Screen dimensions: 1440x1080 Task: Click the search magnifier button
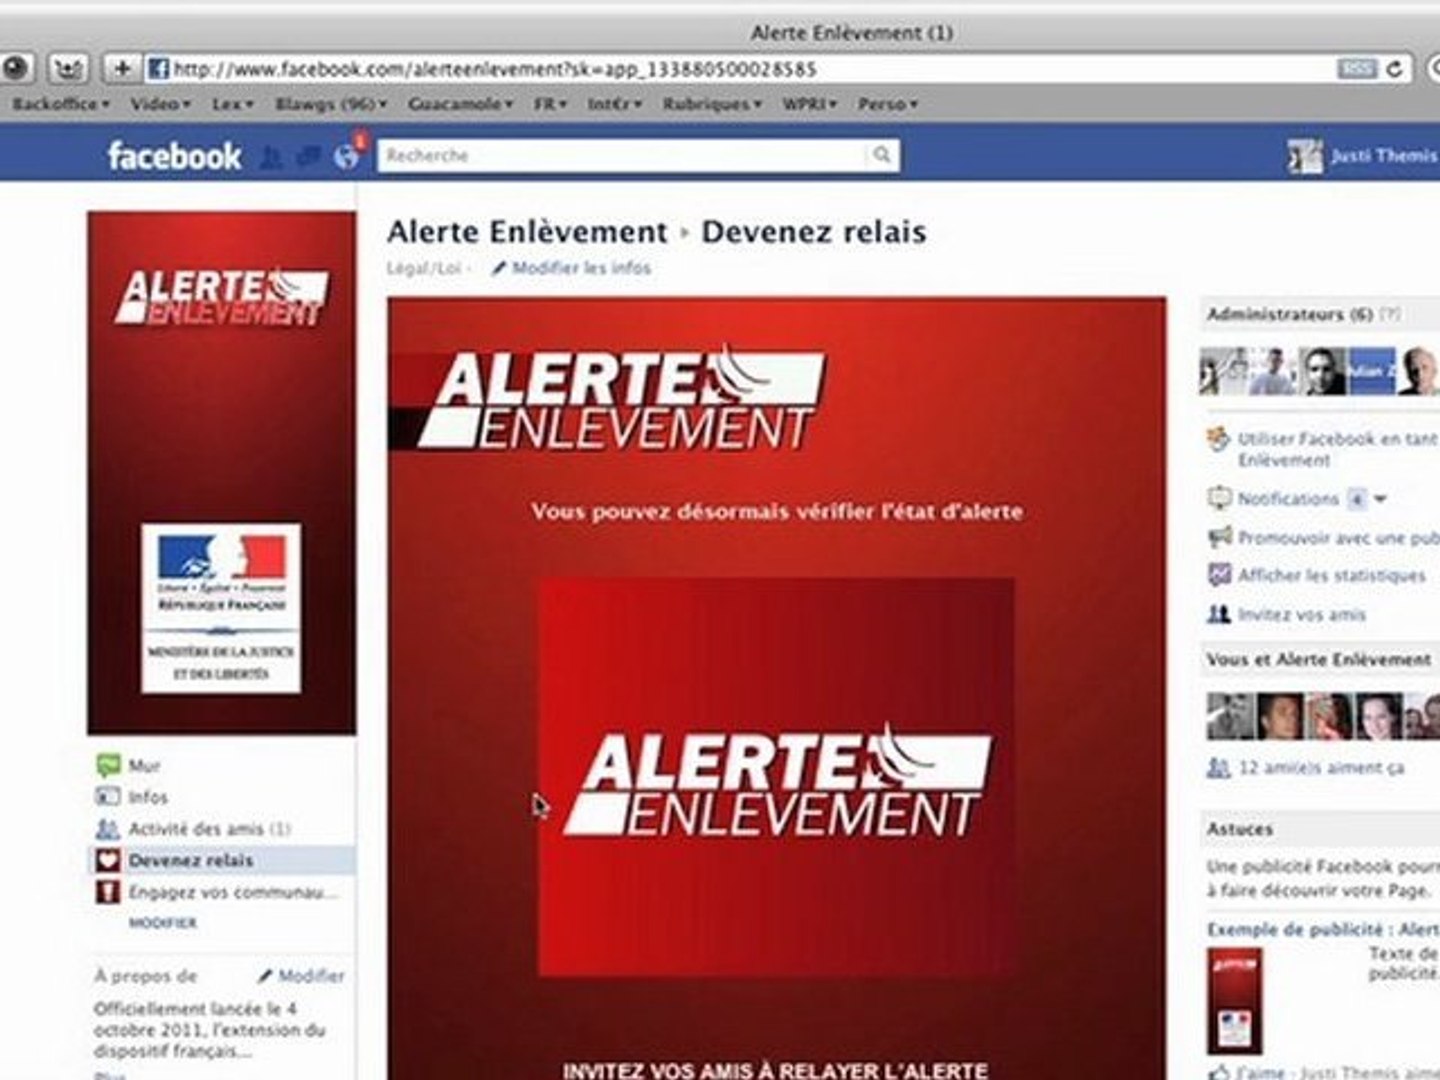click(881, 155)
